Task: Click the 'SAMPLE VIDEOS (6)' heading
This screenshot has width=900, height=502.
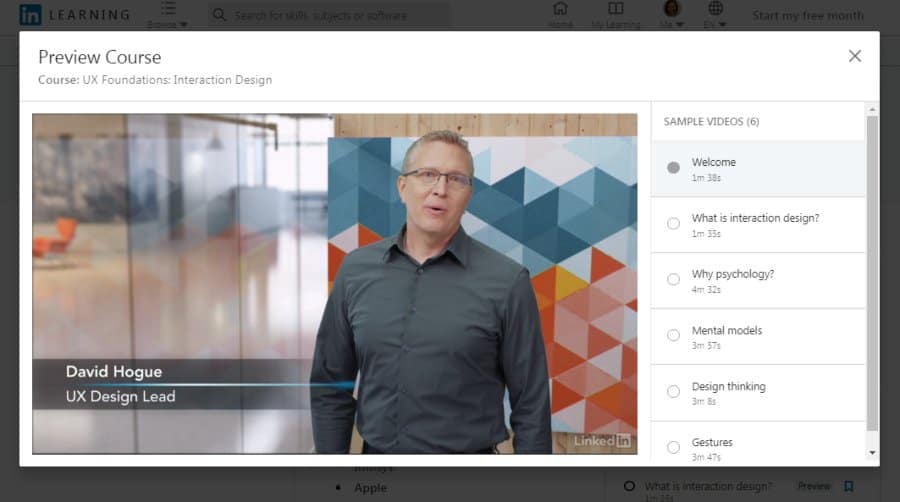Action: point(711,122)
